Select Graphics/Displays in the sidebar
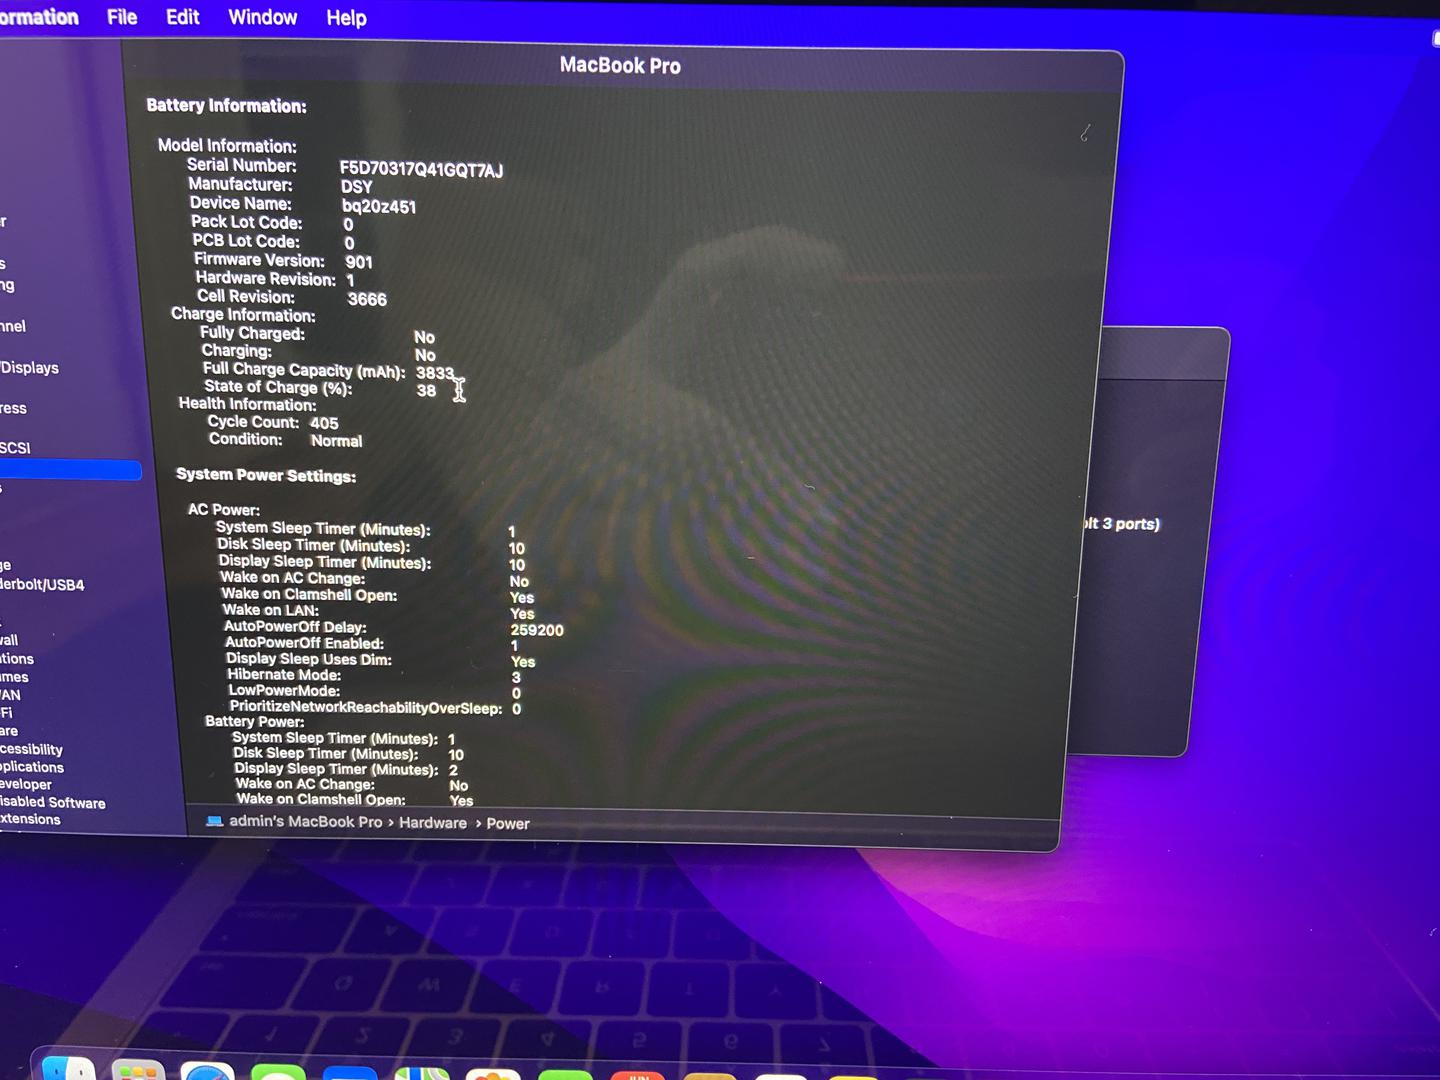Viewport: 1440px width, 1080px height. click(x=30, y=368)
